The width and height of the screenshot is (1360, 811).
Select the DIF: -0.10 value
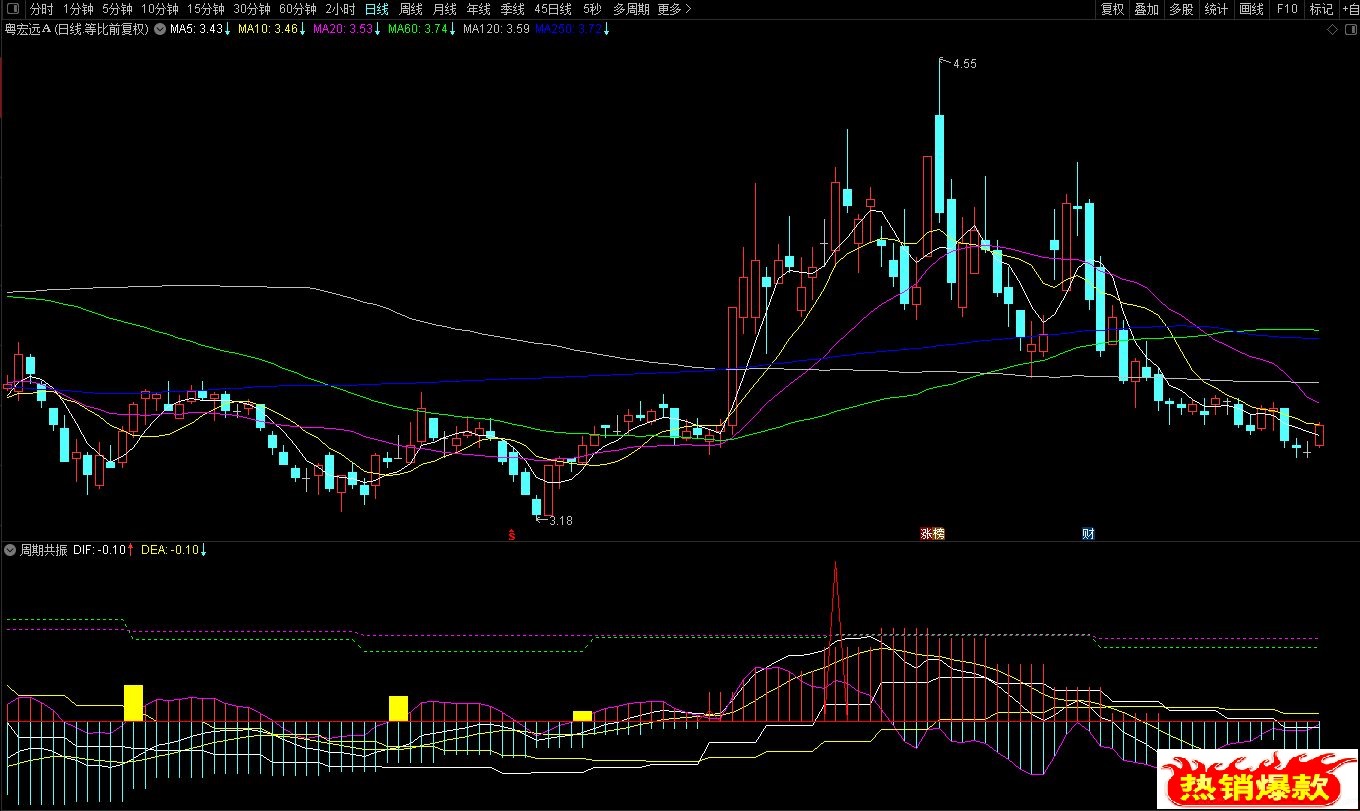pyautogui.click(x=100, y=550)
